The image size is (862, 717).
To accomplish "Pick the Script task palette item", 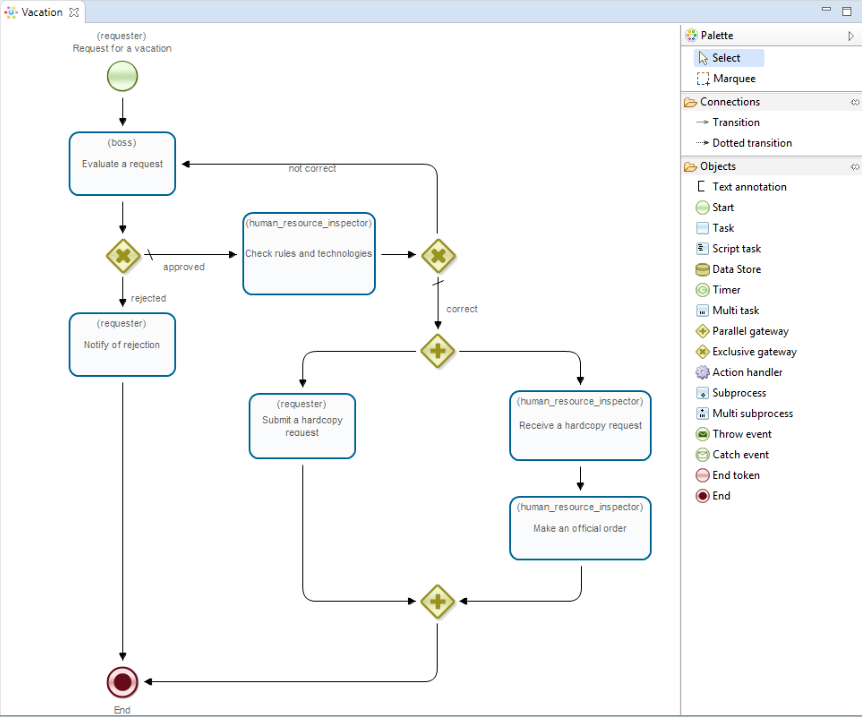I will [735, 249].
